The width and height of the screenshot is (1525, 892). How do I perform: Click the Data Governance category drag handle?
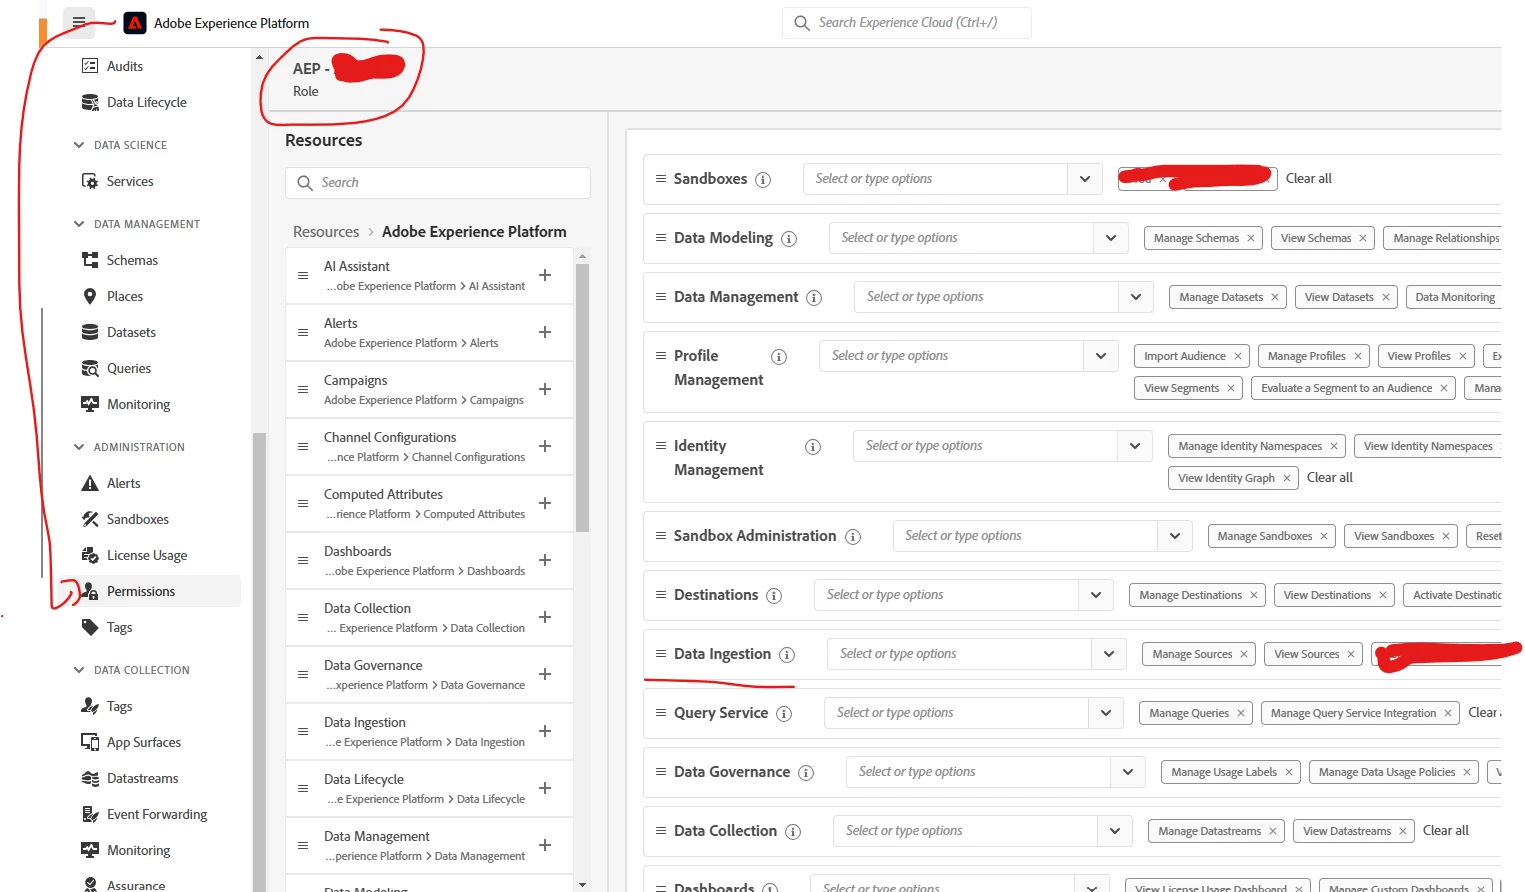click(661, 771)
